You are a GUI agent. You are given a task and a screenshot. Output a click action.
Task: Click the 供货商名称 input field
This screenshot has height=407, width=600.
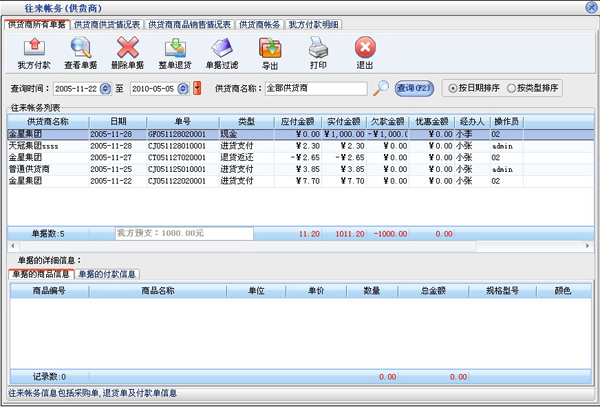(x=316, y=89)
